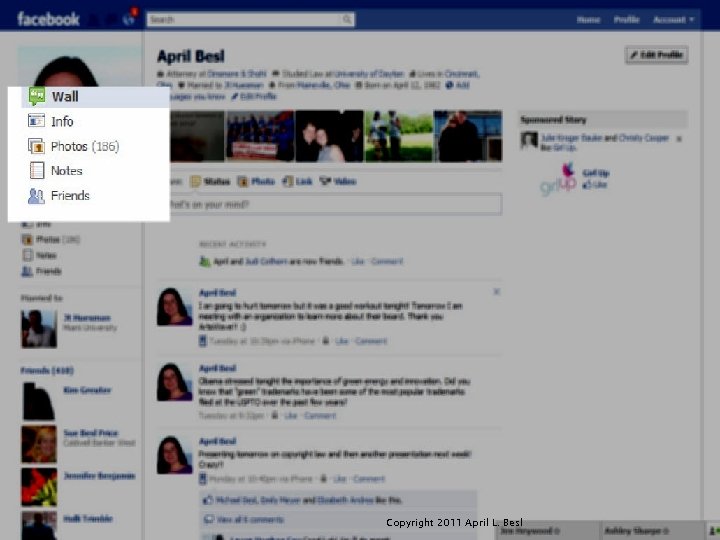This screenshot has height=540, width=720.
Task: Select Wall in the magnified menu
Action: pos(65,96)
